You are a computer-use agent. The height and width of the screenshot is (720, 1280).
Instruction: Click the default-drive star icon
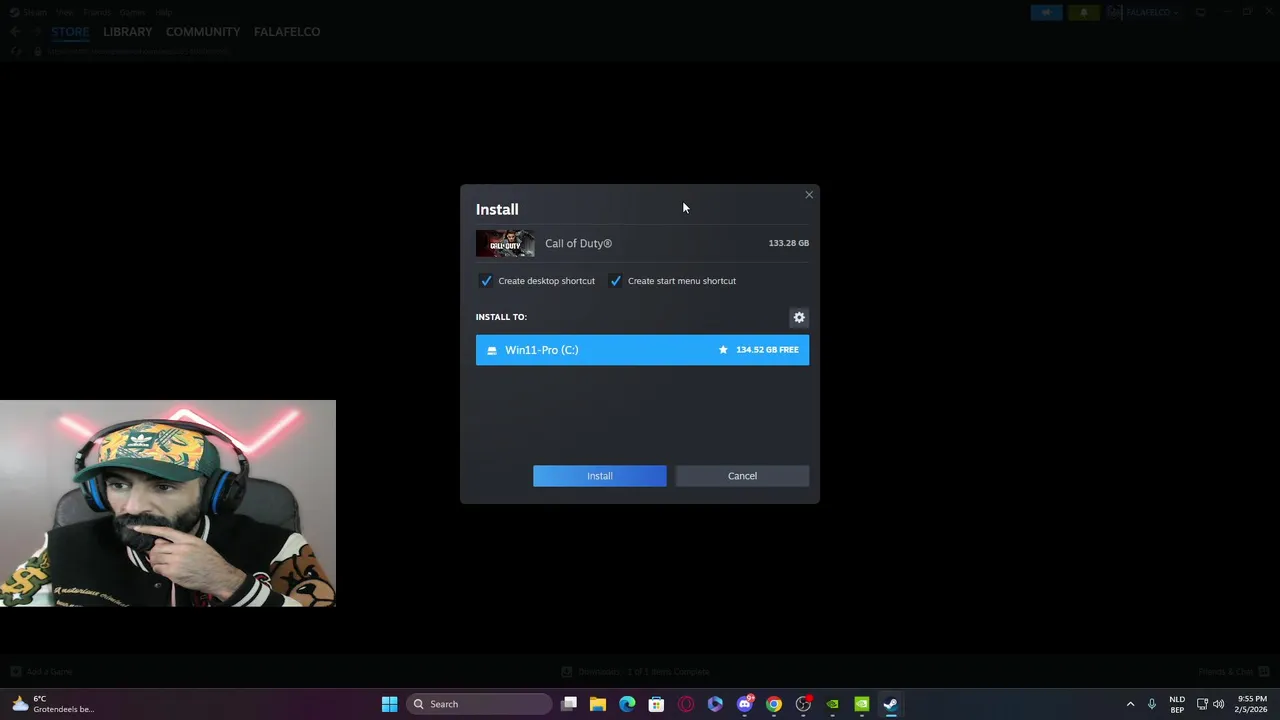pyautogui.click(x=723, y=350)
